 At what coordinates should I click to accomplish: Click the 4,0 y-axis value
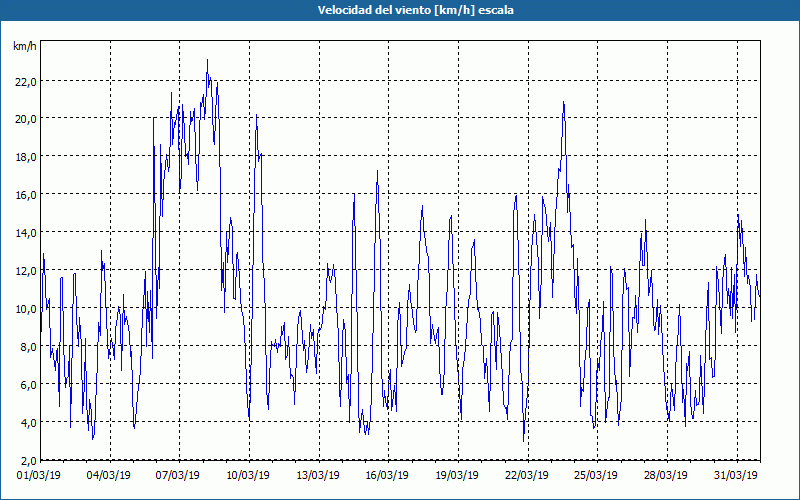28,422
